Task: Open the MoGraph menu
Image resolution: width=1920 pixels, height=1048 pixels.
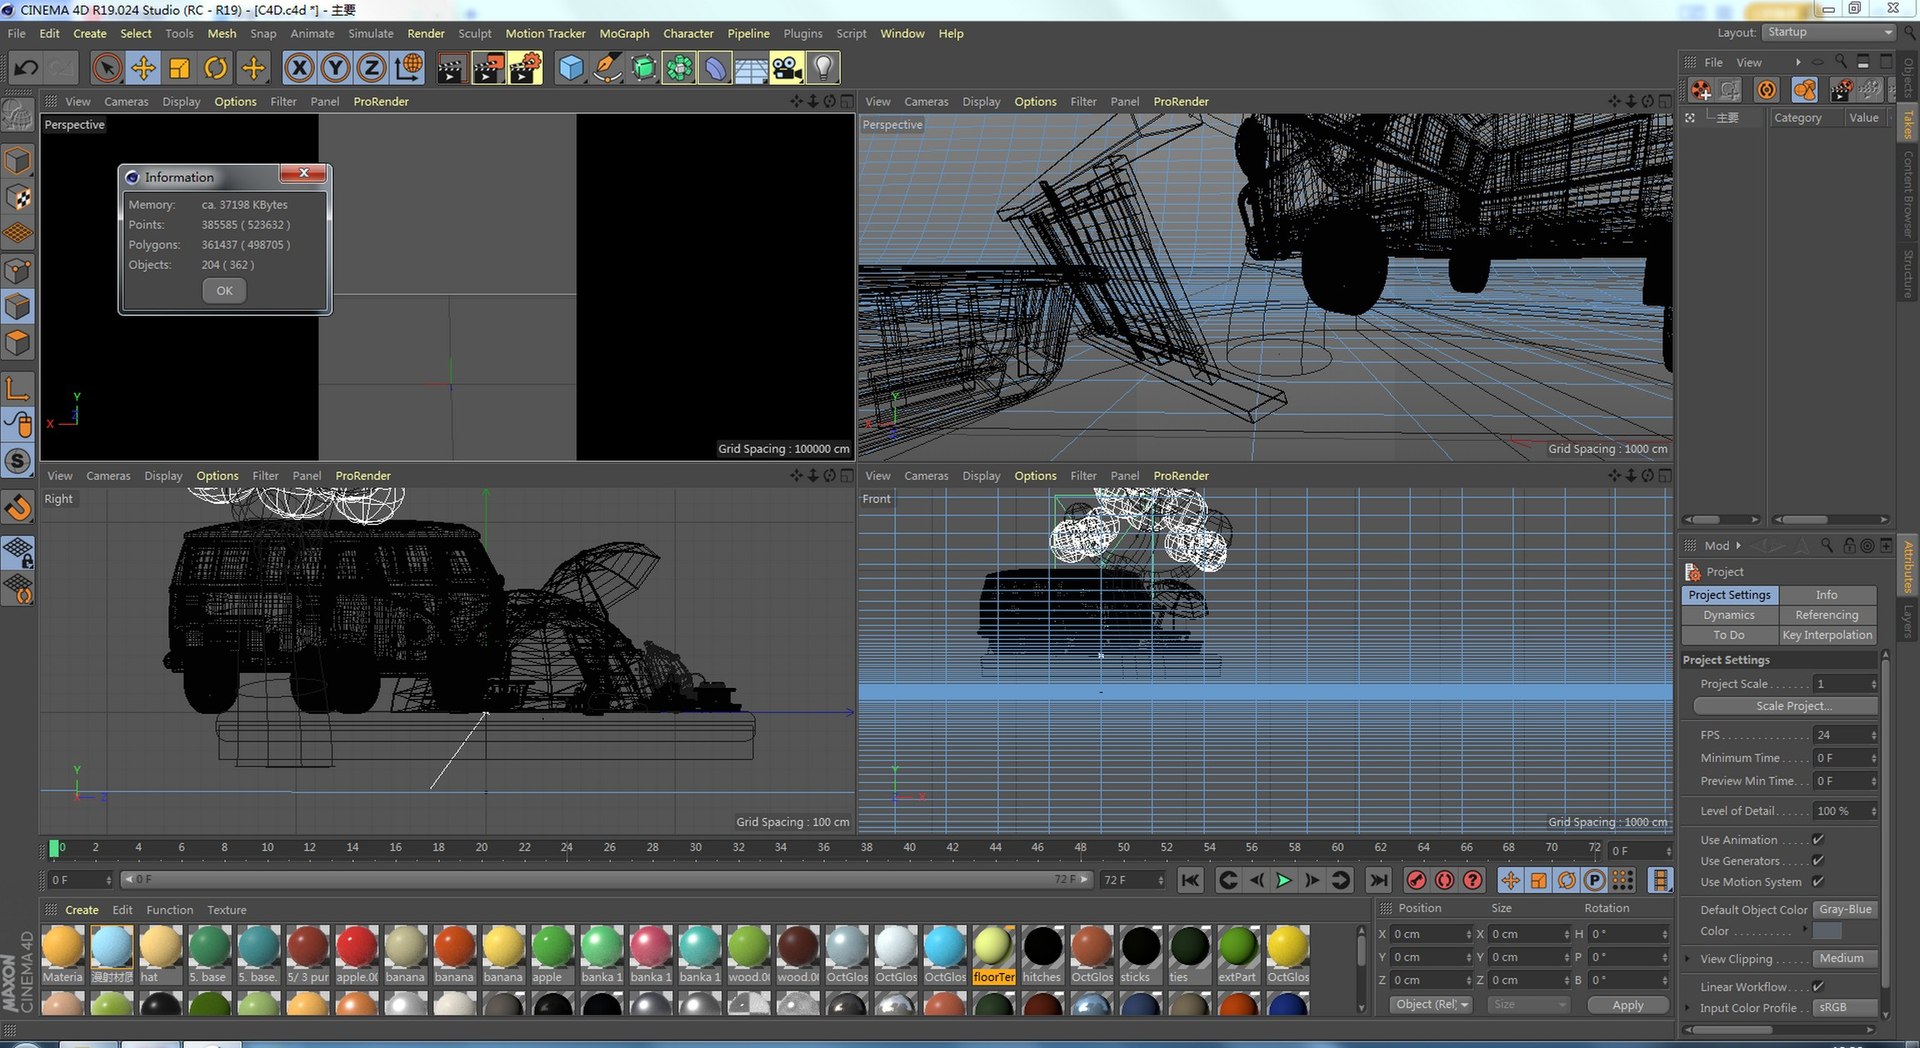Action: (624, 33)
